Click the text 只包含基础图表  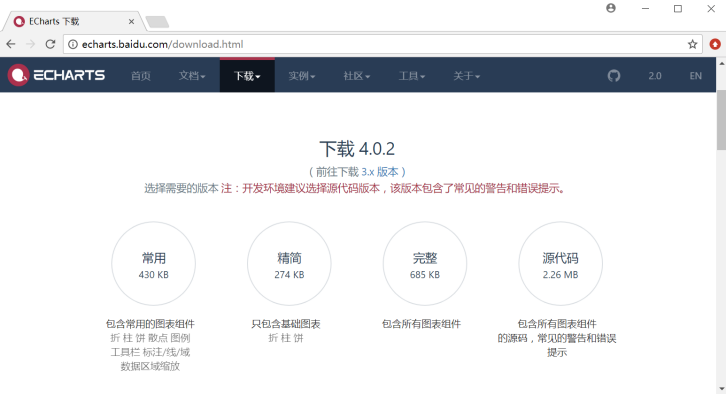point(286,324)
